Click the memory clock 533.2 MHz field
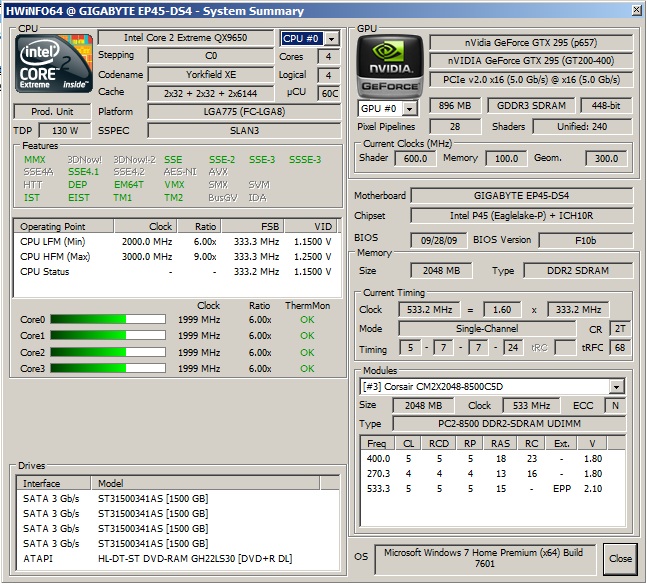 pos(429,310)
